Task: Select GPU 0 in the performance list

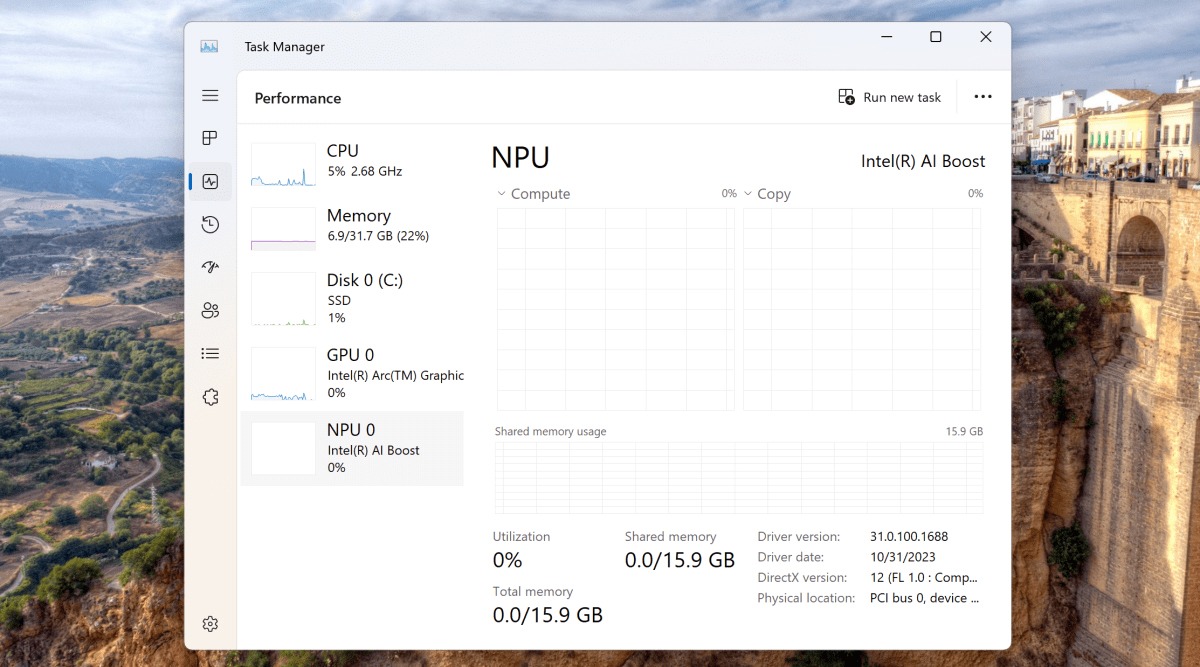Action: pos(352,373)
